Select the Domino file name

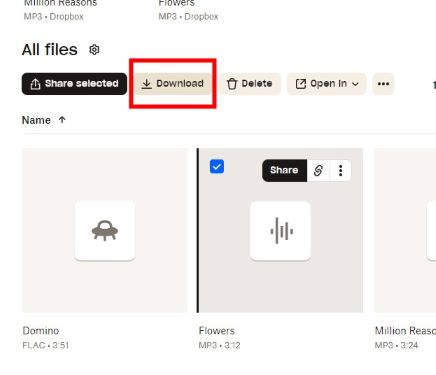(41, 331)
